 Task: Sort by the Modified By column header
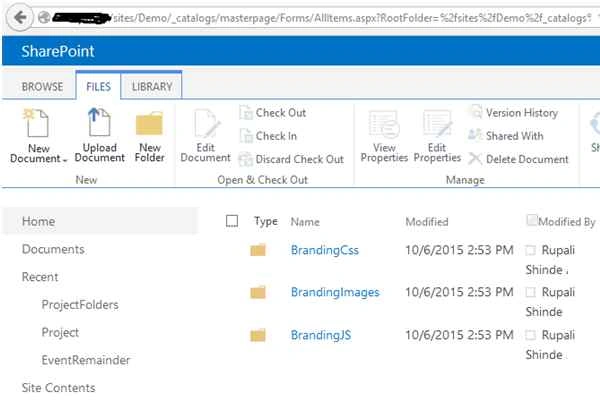pyautogui.click(x=567, y=222)
